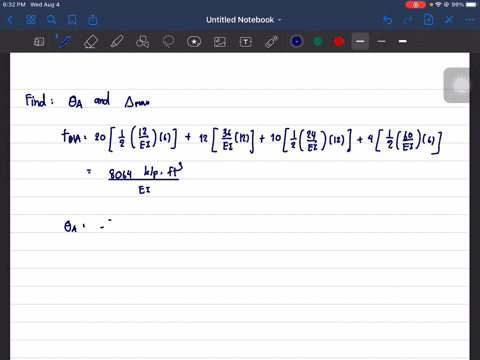Redo the last undone stroke
The width and height of the screenshot is (480, 360).
(408, 20)
